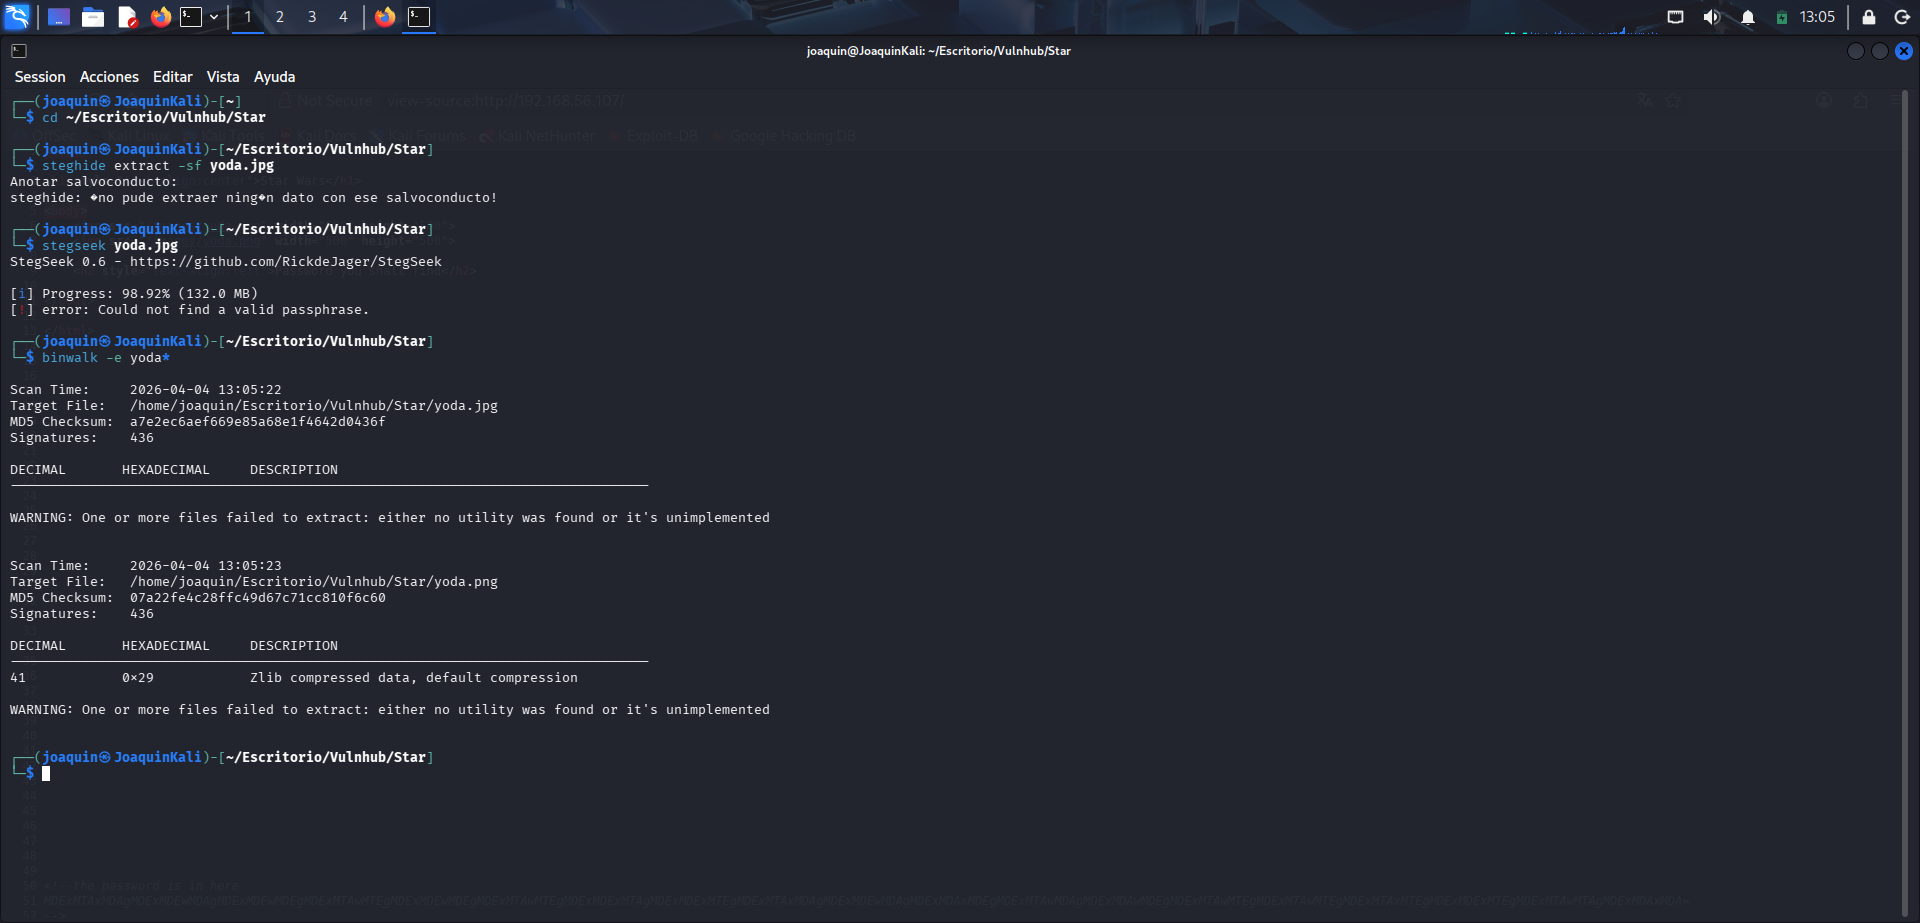Switch to workspace 3
This screenshot has height=923, width=1920.
(312, 17)
